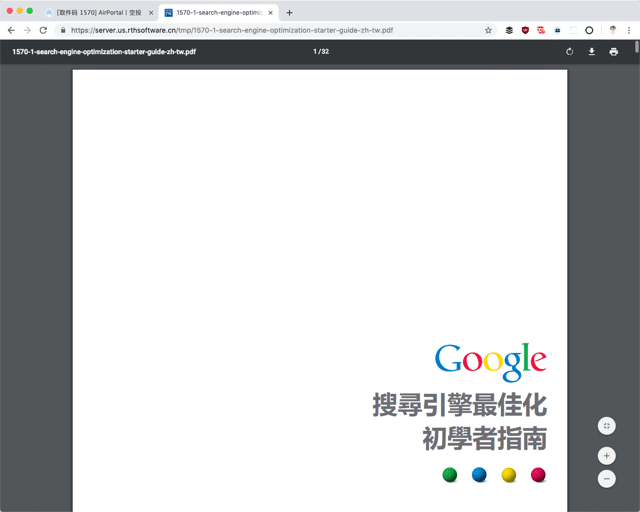The width and height of the screenshot is (640, 512).
Task: Click the Google logo on the PDF cover
Action: tap(493, 362)
